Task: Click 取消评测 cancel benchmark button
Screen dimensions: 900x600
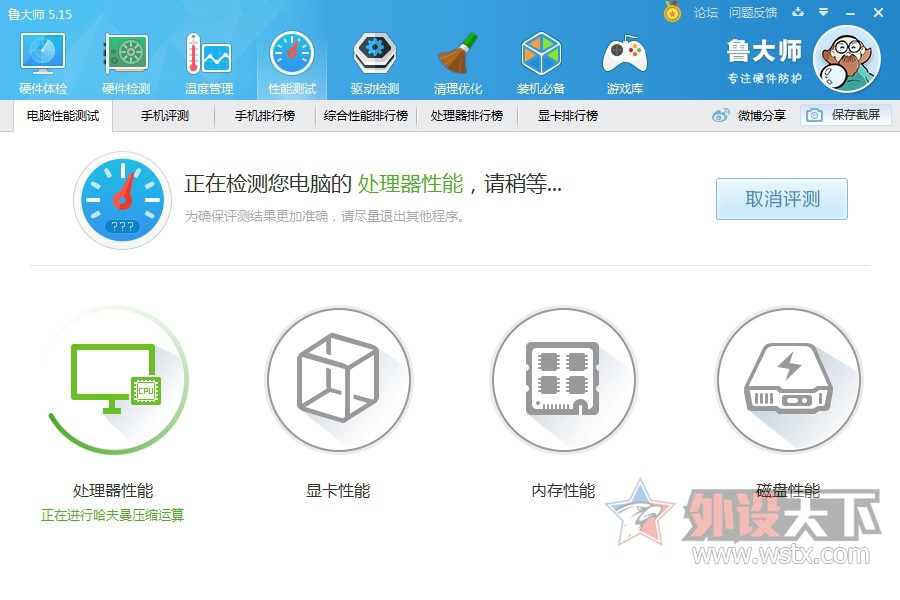Action: [782, 199]
